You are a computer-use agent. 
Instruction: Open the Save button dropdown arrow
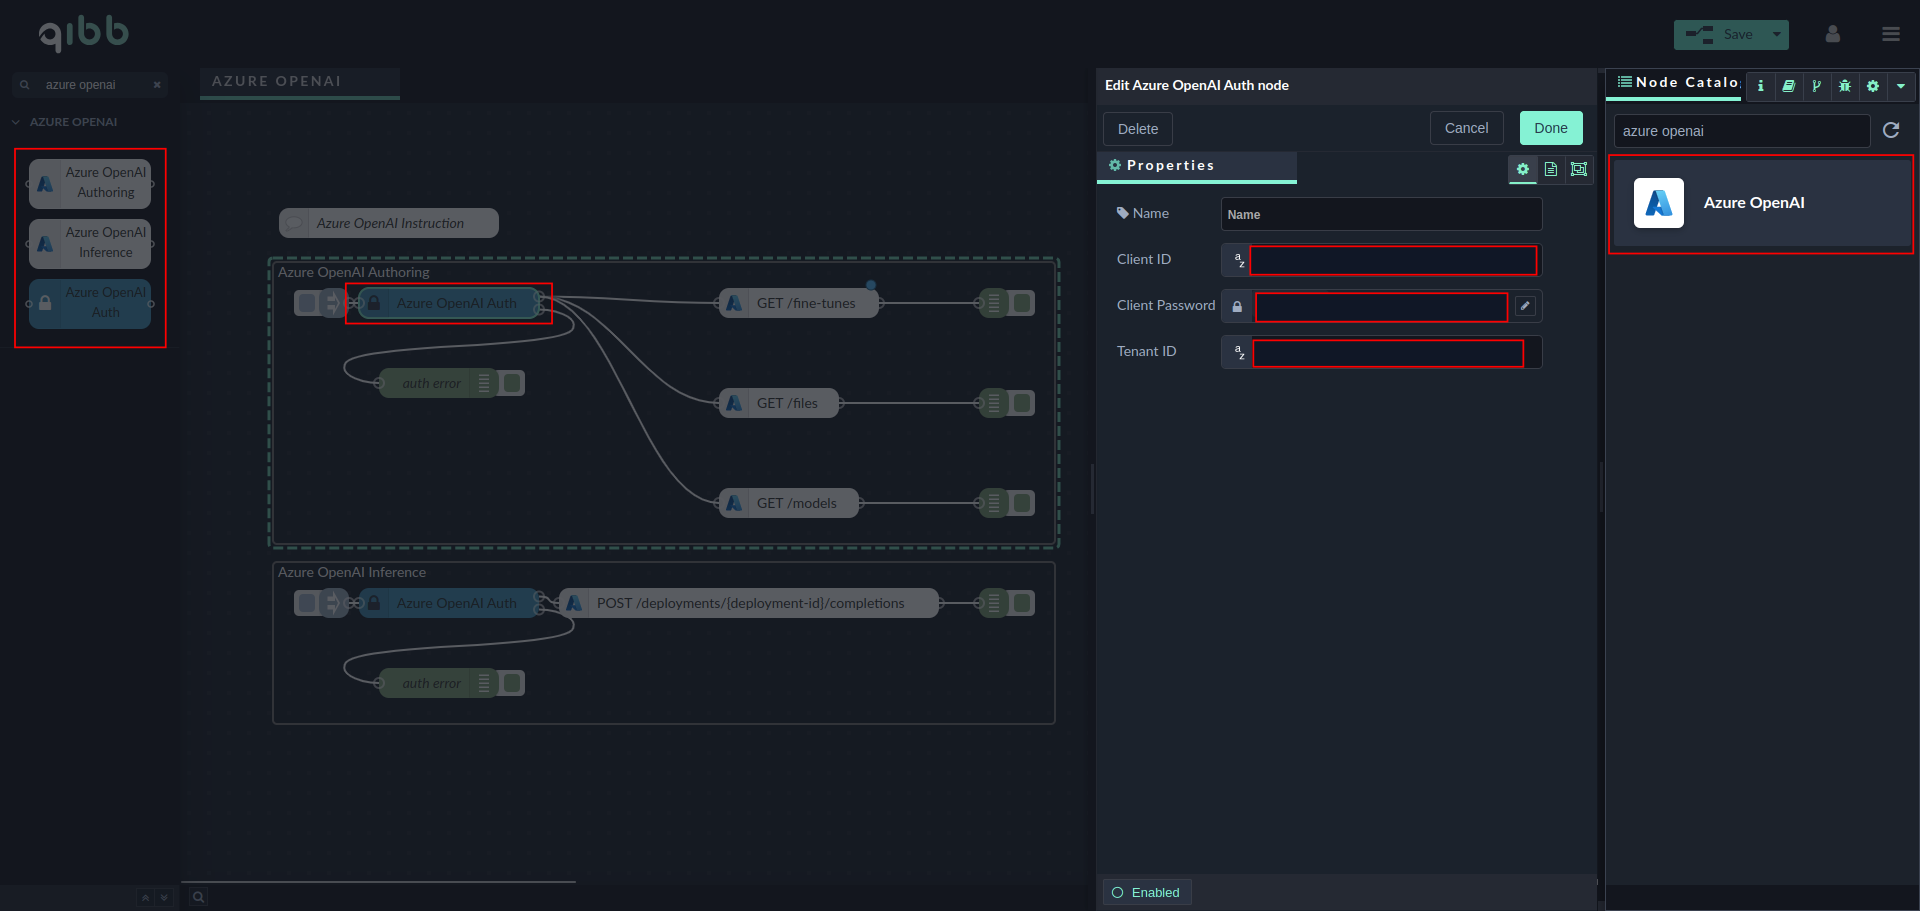tap(1776, 34)
